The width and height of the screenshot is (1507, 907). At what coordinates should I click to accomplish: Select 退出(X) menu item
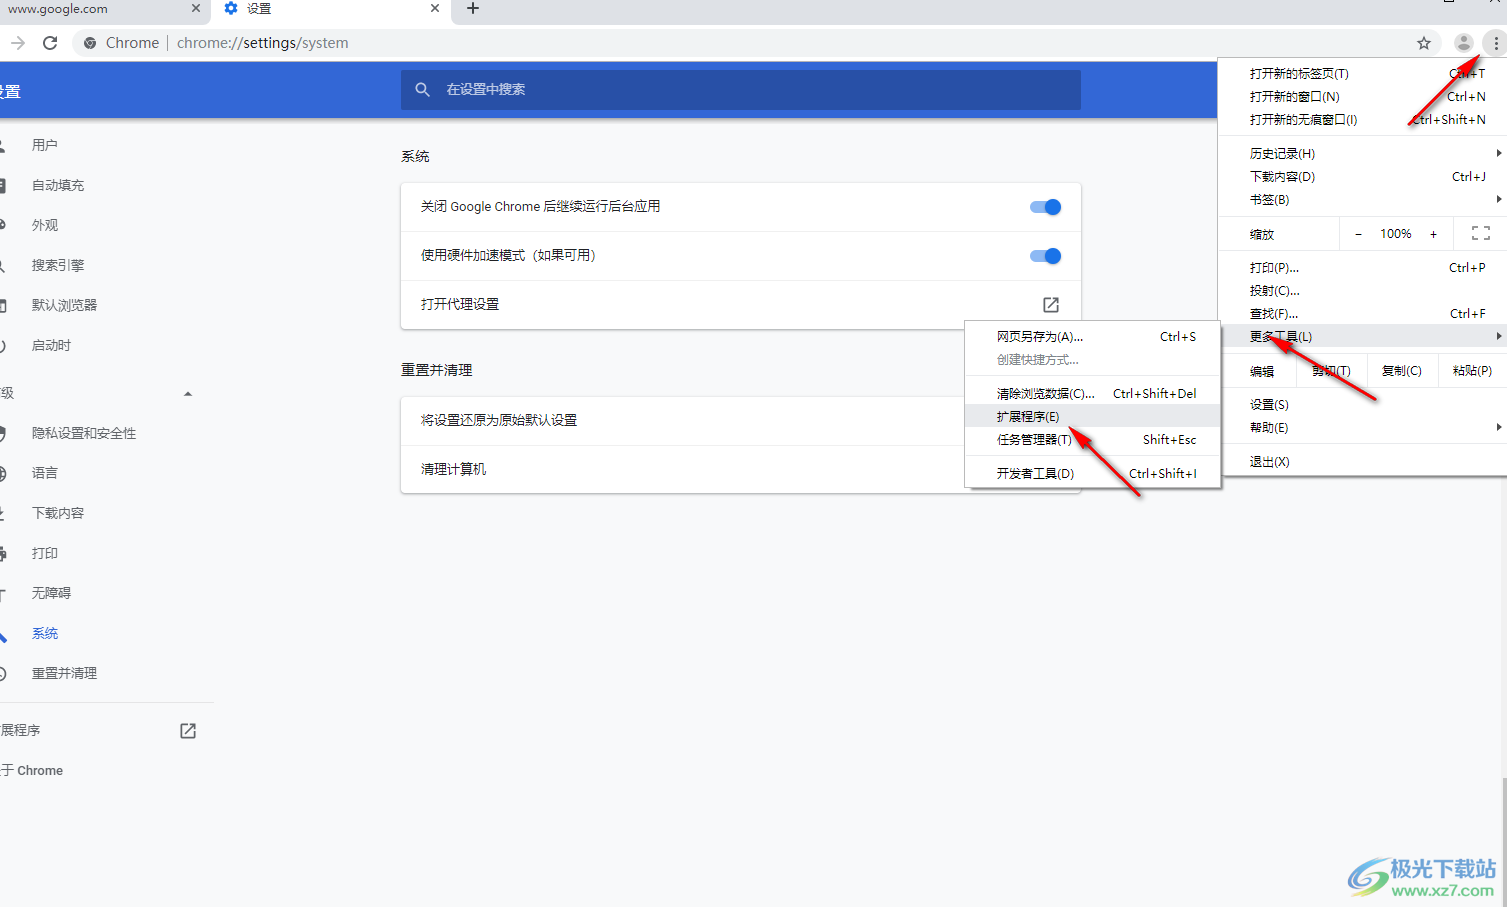(1362, 461)
